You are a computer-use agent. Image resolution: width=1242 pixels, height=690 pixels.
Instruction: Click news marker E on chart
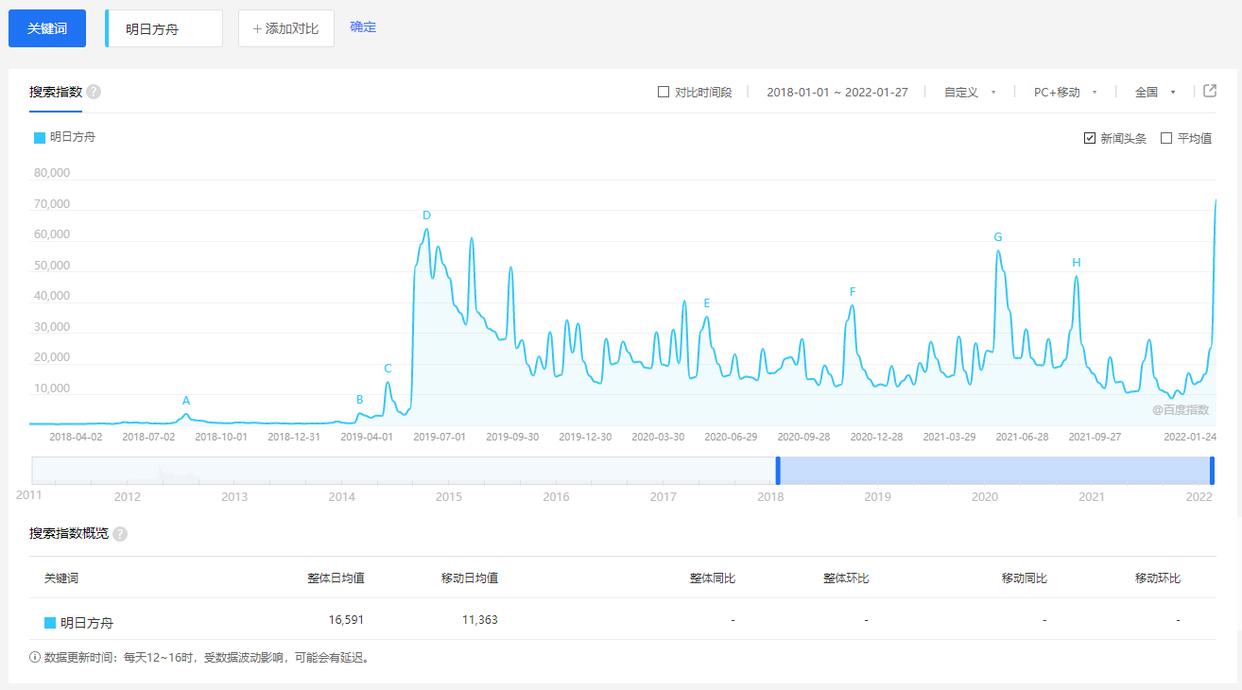coord(707,303)
